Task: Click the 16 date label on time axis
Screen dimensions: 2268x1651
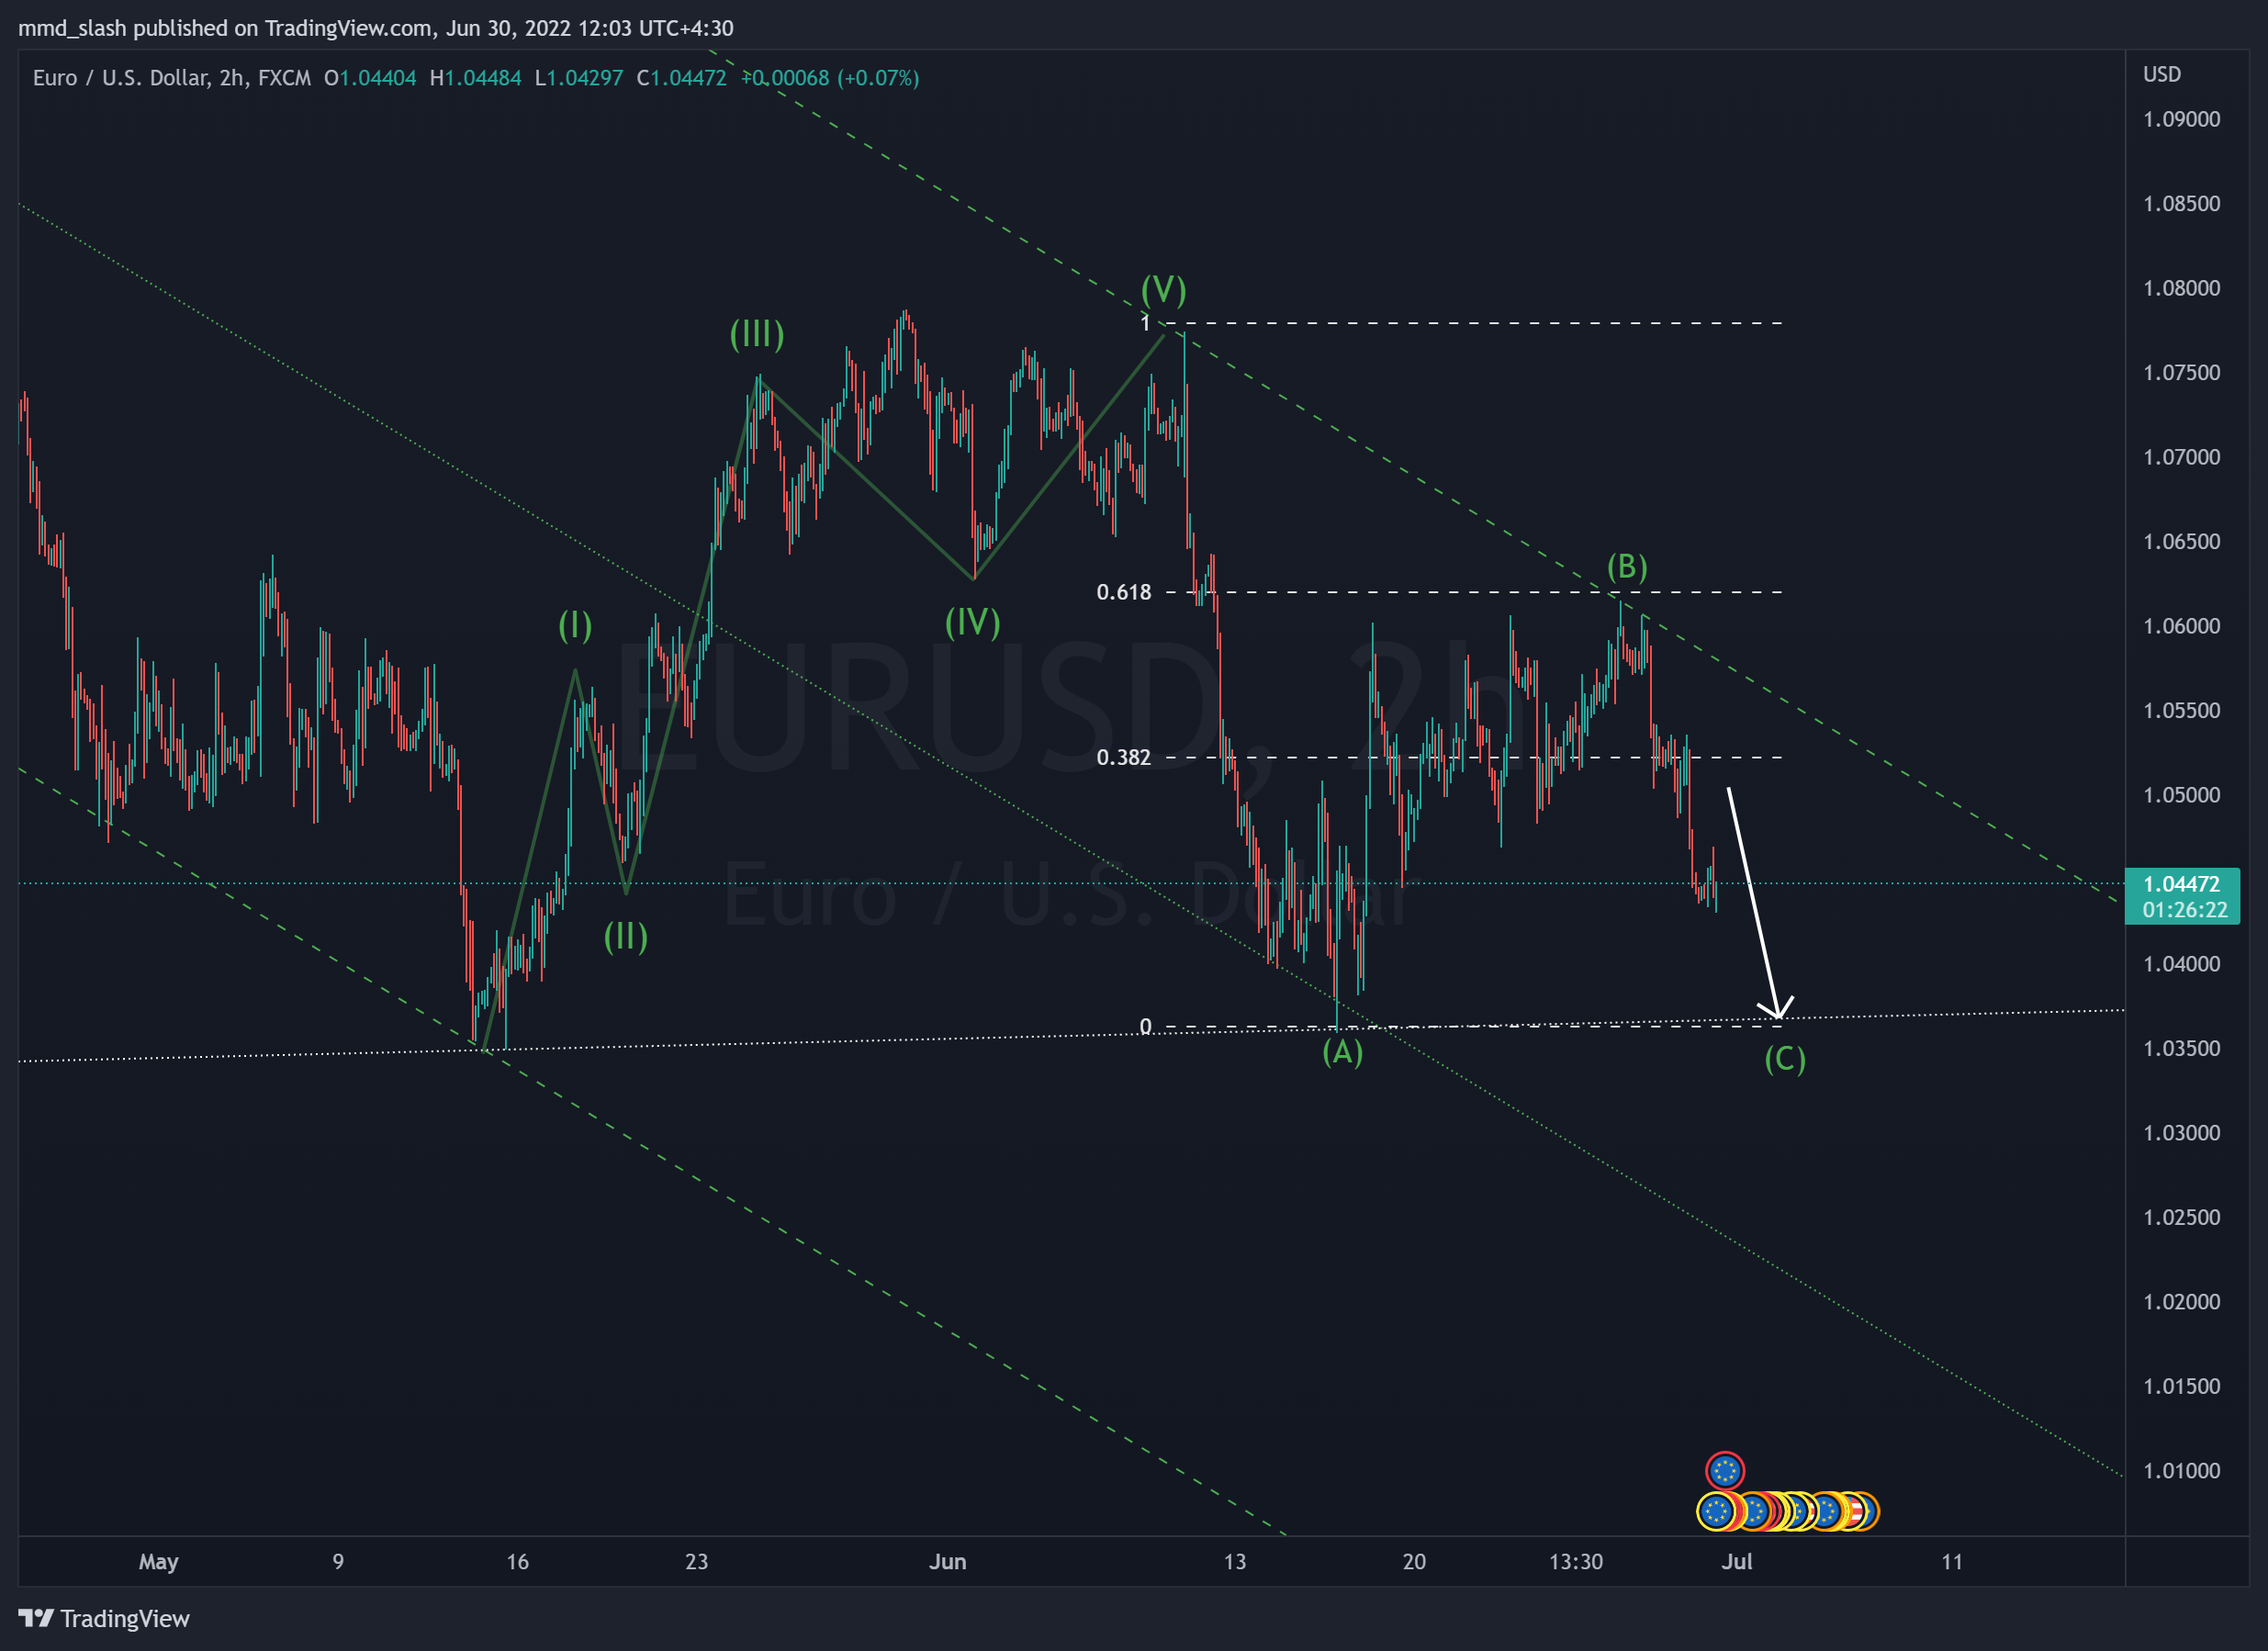Action: [517, 1562]
